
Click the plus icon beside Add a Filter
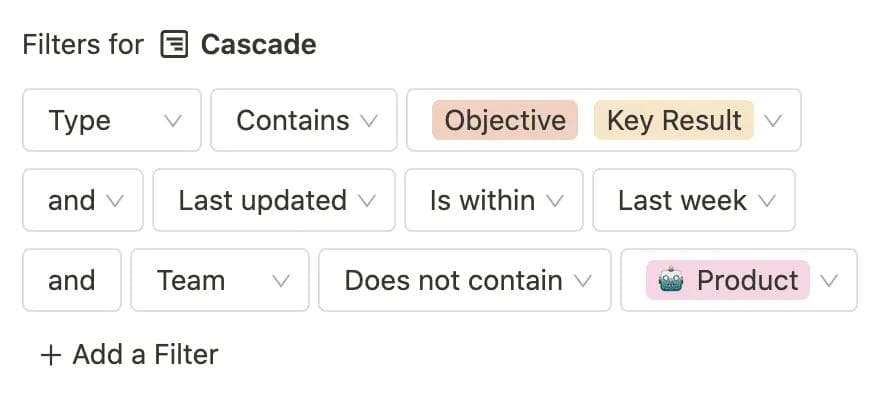tap(50, 354)
